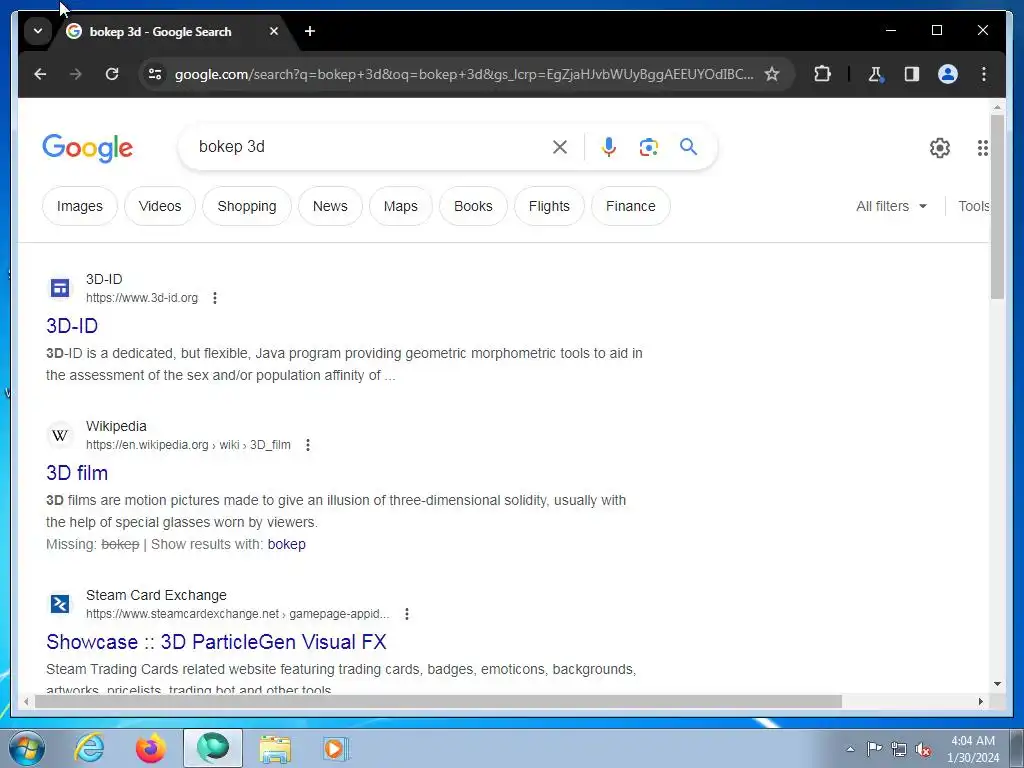Open the Action Center flag icon
This screenshot has height=768, width=1024.
874,749
